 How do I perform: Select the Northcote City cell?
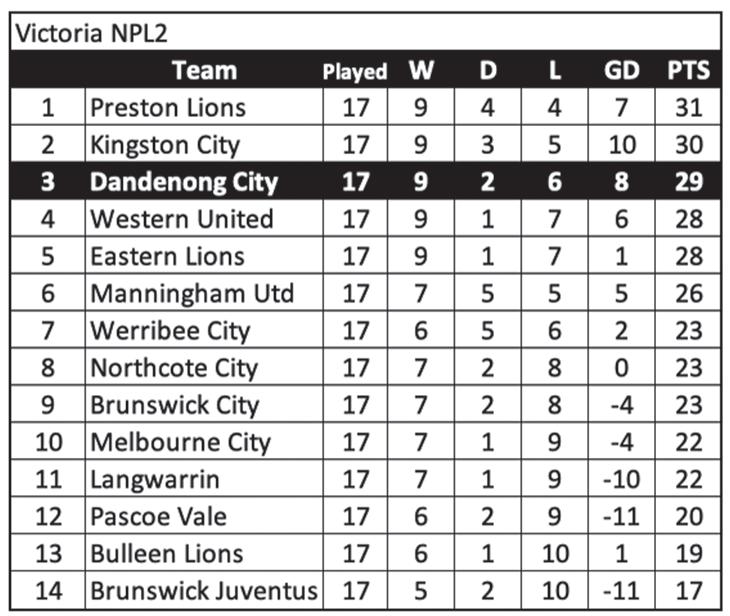[204, 367]
